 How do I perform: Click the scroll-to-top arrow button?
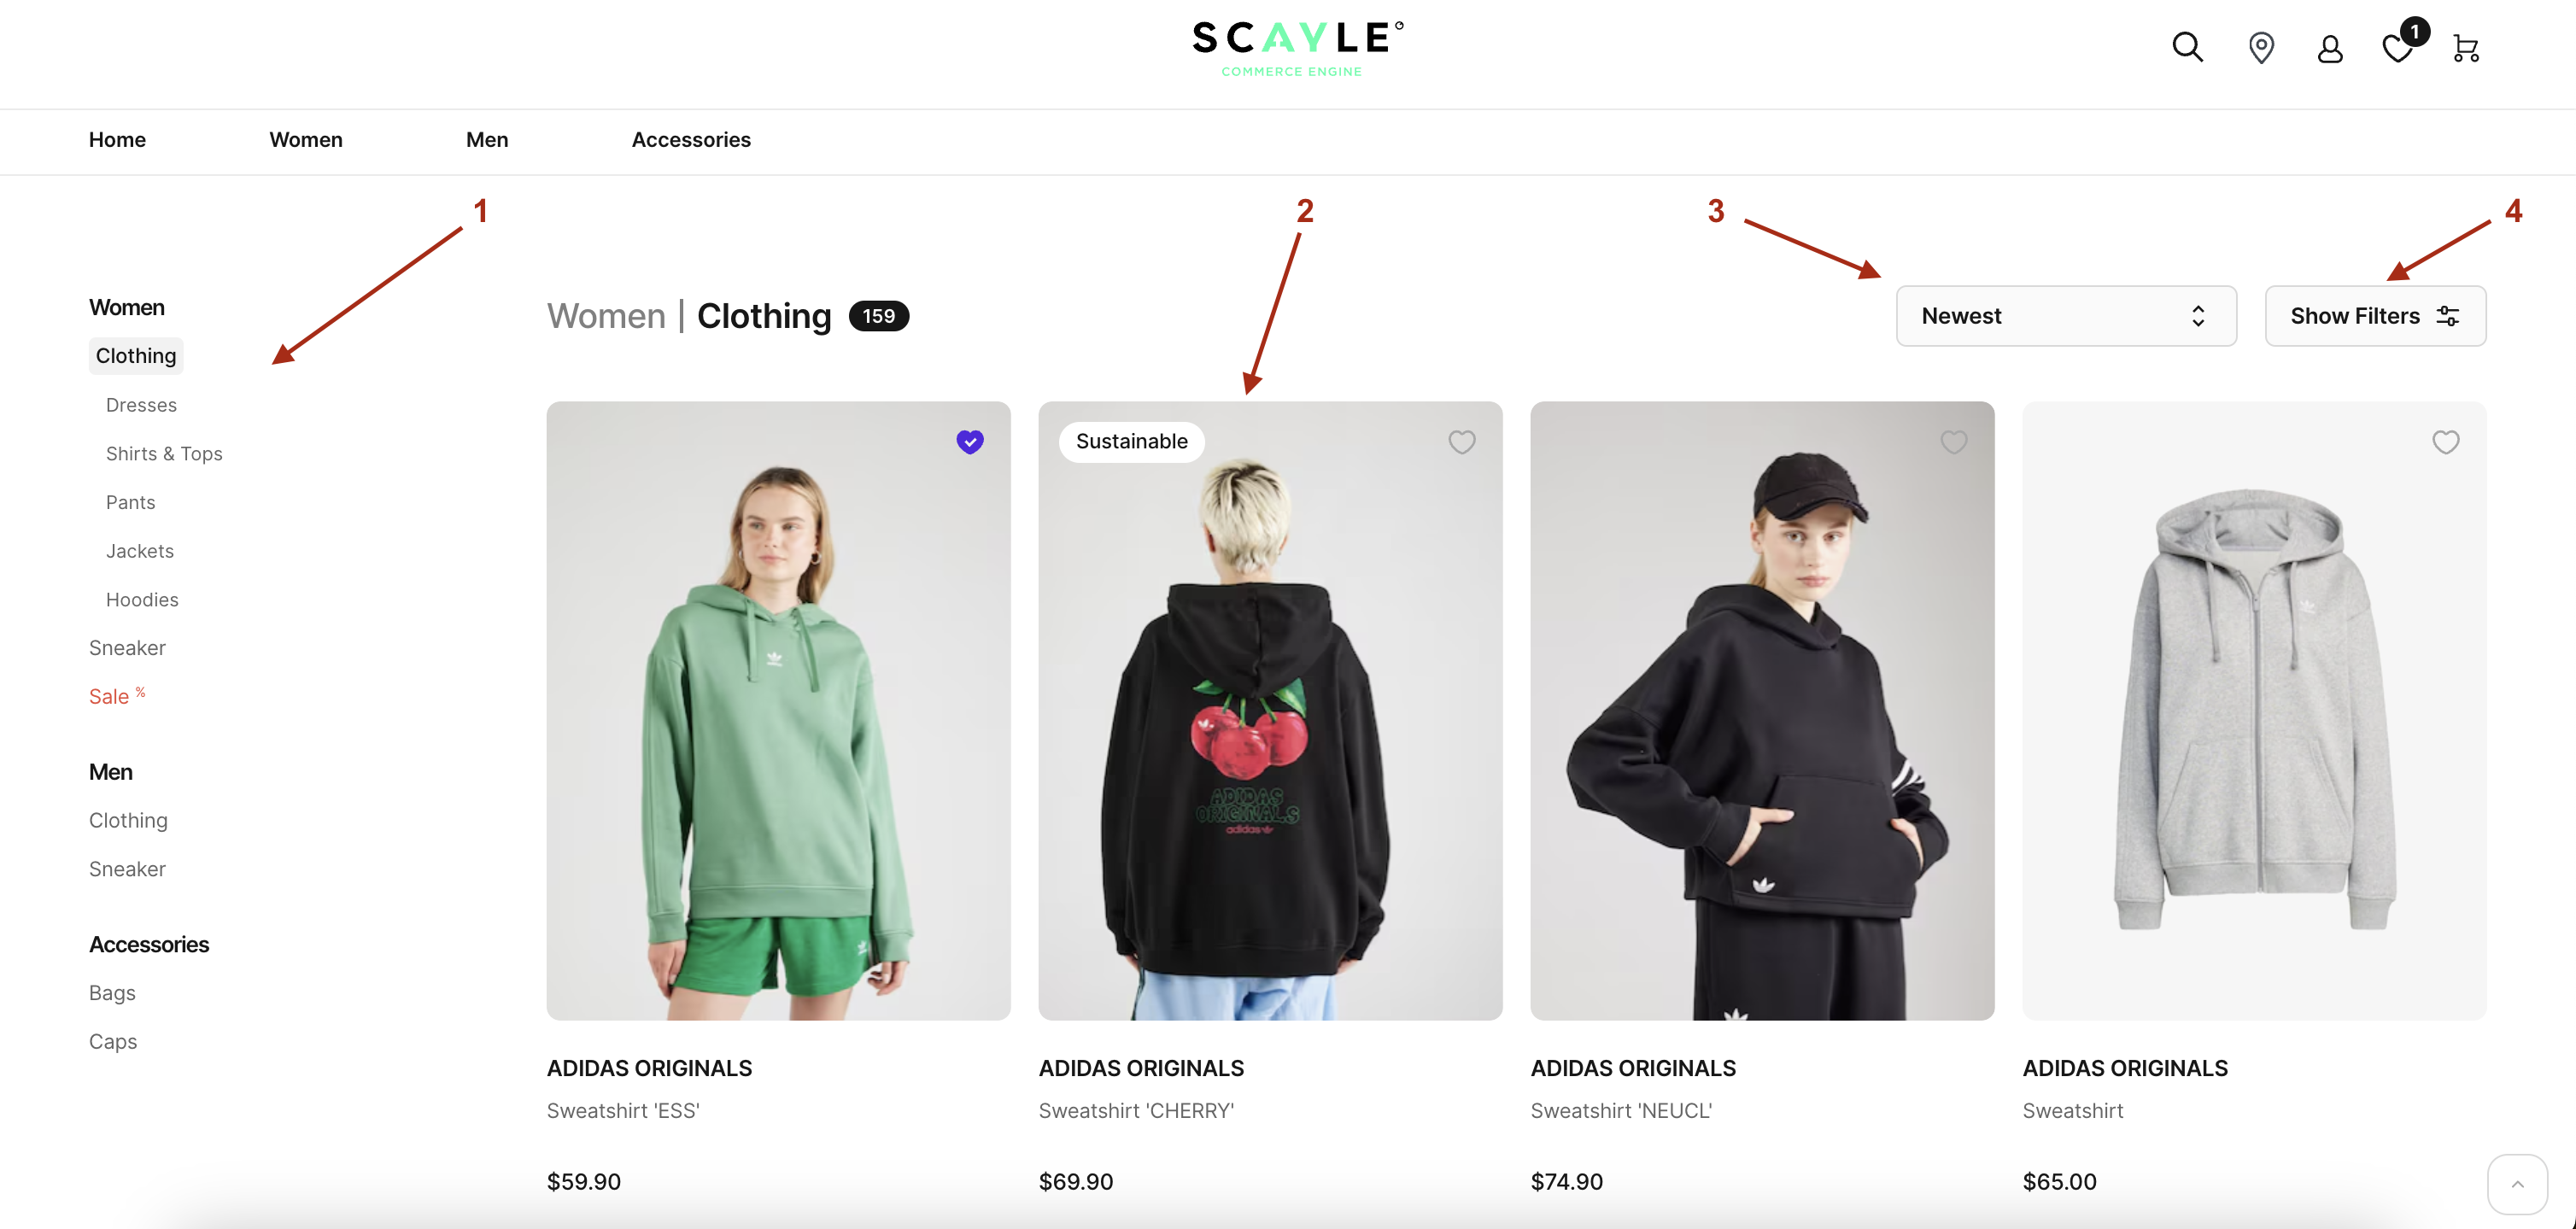click(2517, 1184)
